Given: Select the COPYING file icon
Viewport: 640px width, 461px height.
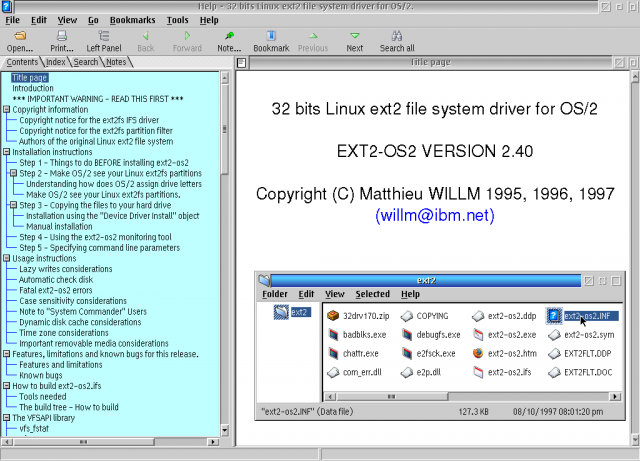Looking at the screenshot, I should (407, 316).
